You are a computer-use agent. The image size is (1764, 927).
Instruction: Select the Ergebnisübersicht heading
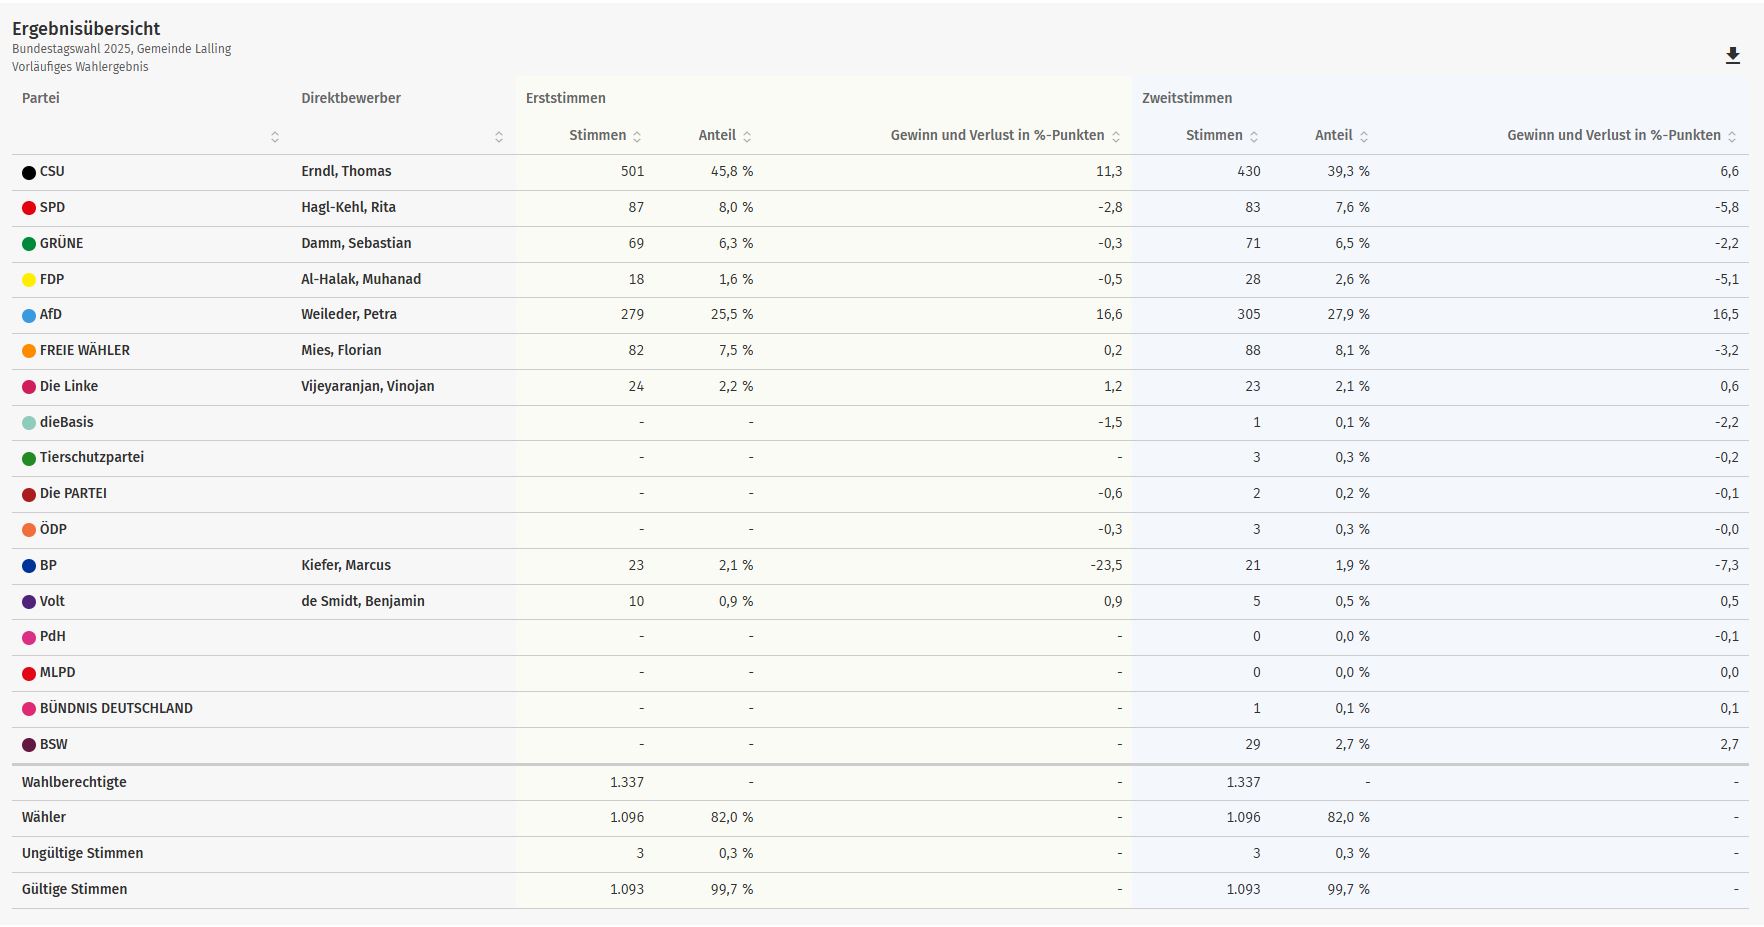(x=86, y=28)
